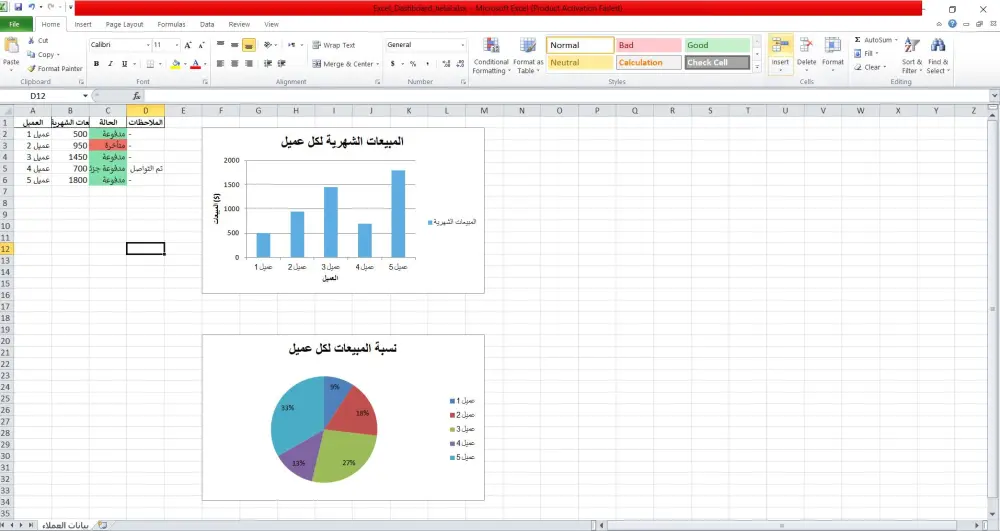This screenshot has width=1000, height=531.
Task: Open the Conditional Formatting menu
Action: [x=490, y=55]
